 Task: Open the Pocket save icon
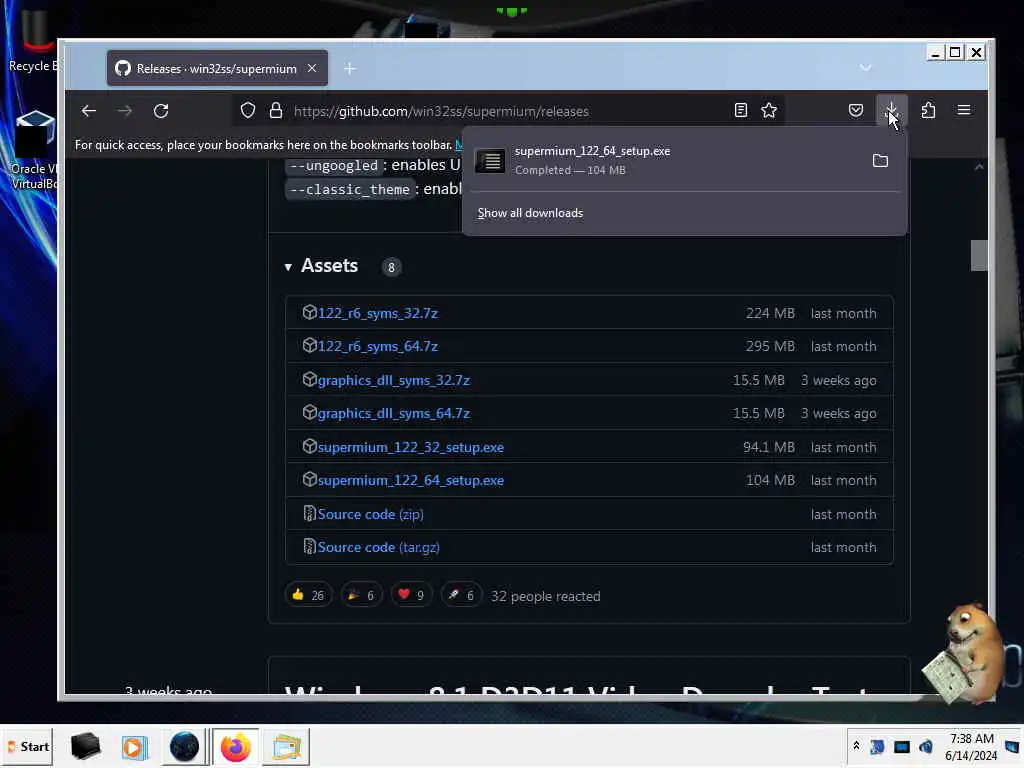pyautogui.click(x=856, y=110)
